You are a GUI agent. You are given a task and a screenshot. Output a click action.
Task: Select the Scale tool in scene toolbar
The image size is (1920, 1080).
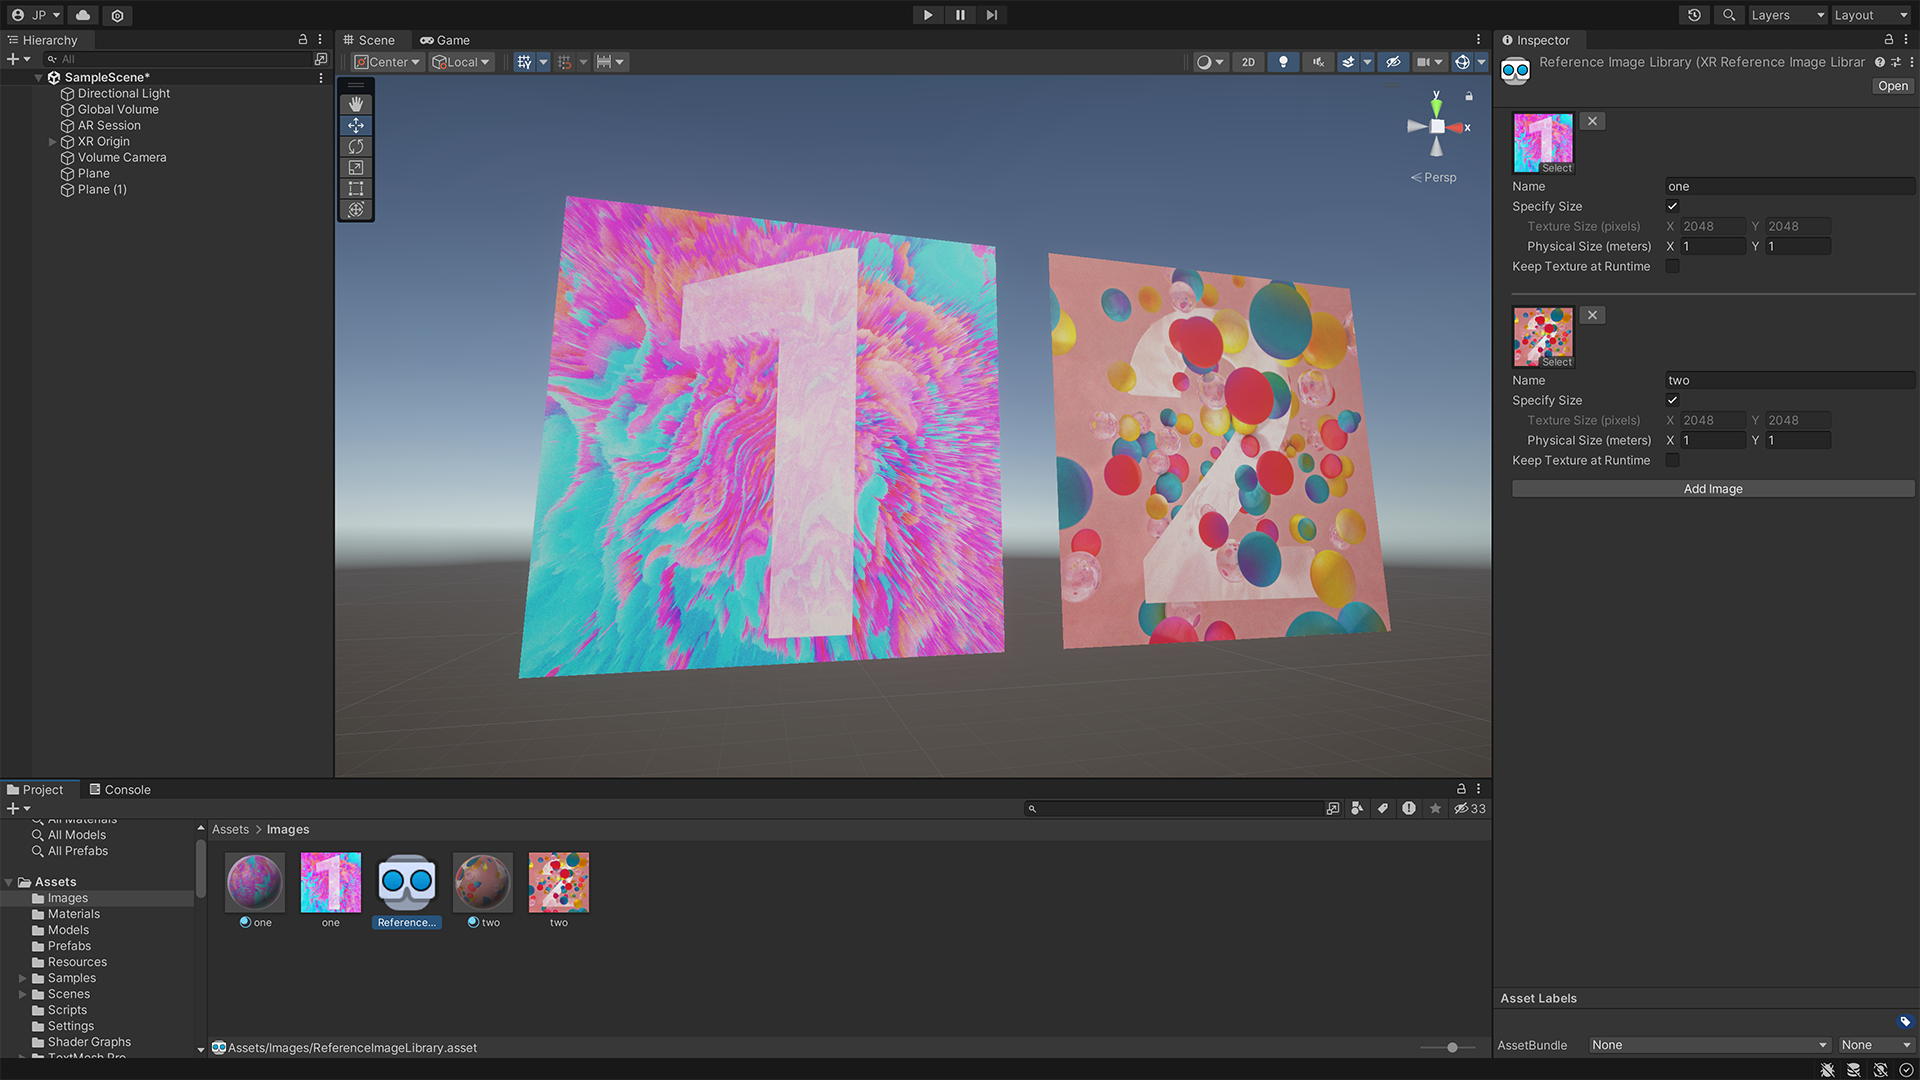[356, 167]
